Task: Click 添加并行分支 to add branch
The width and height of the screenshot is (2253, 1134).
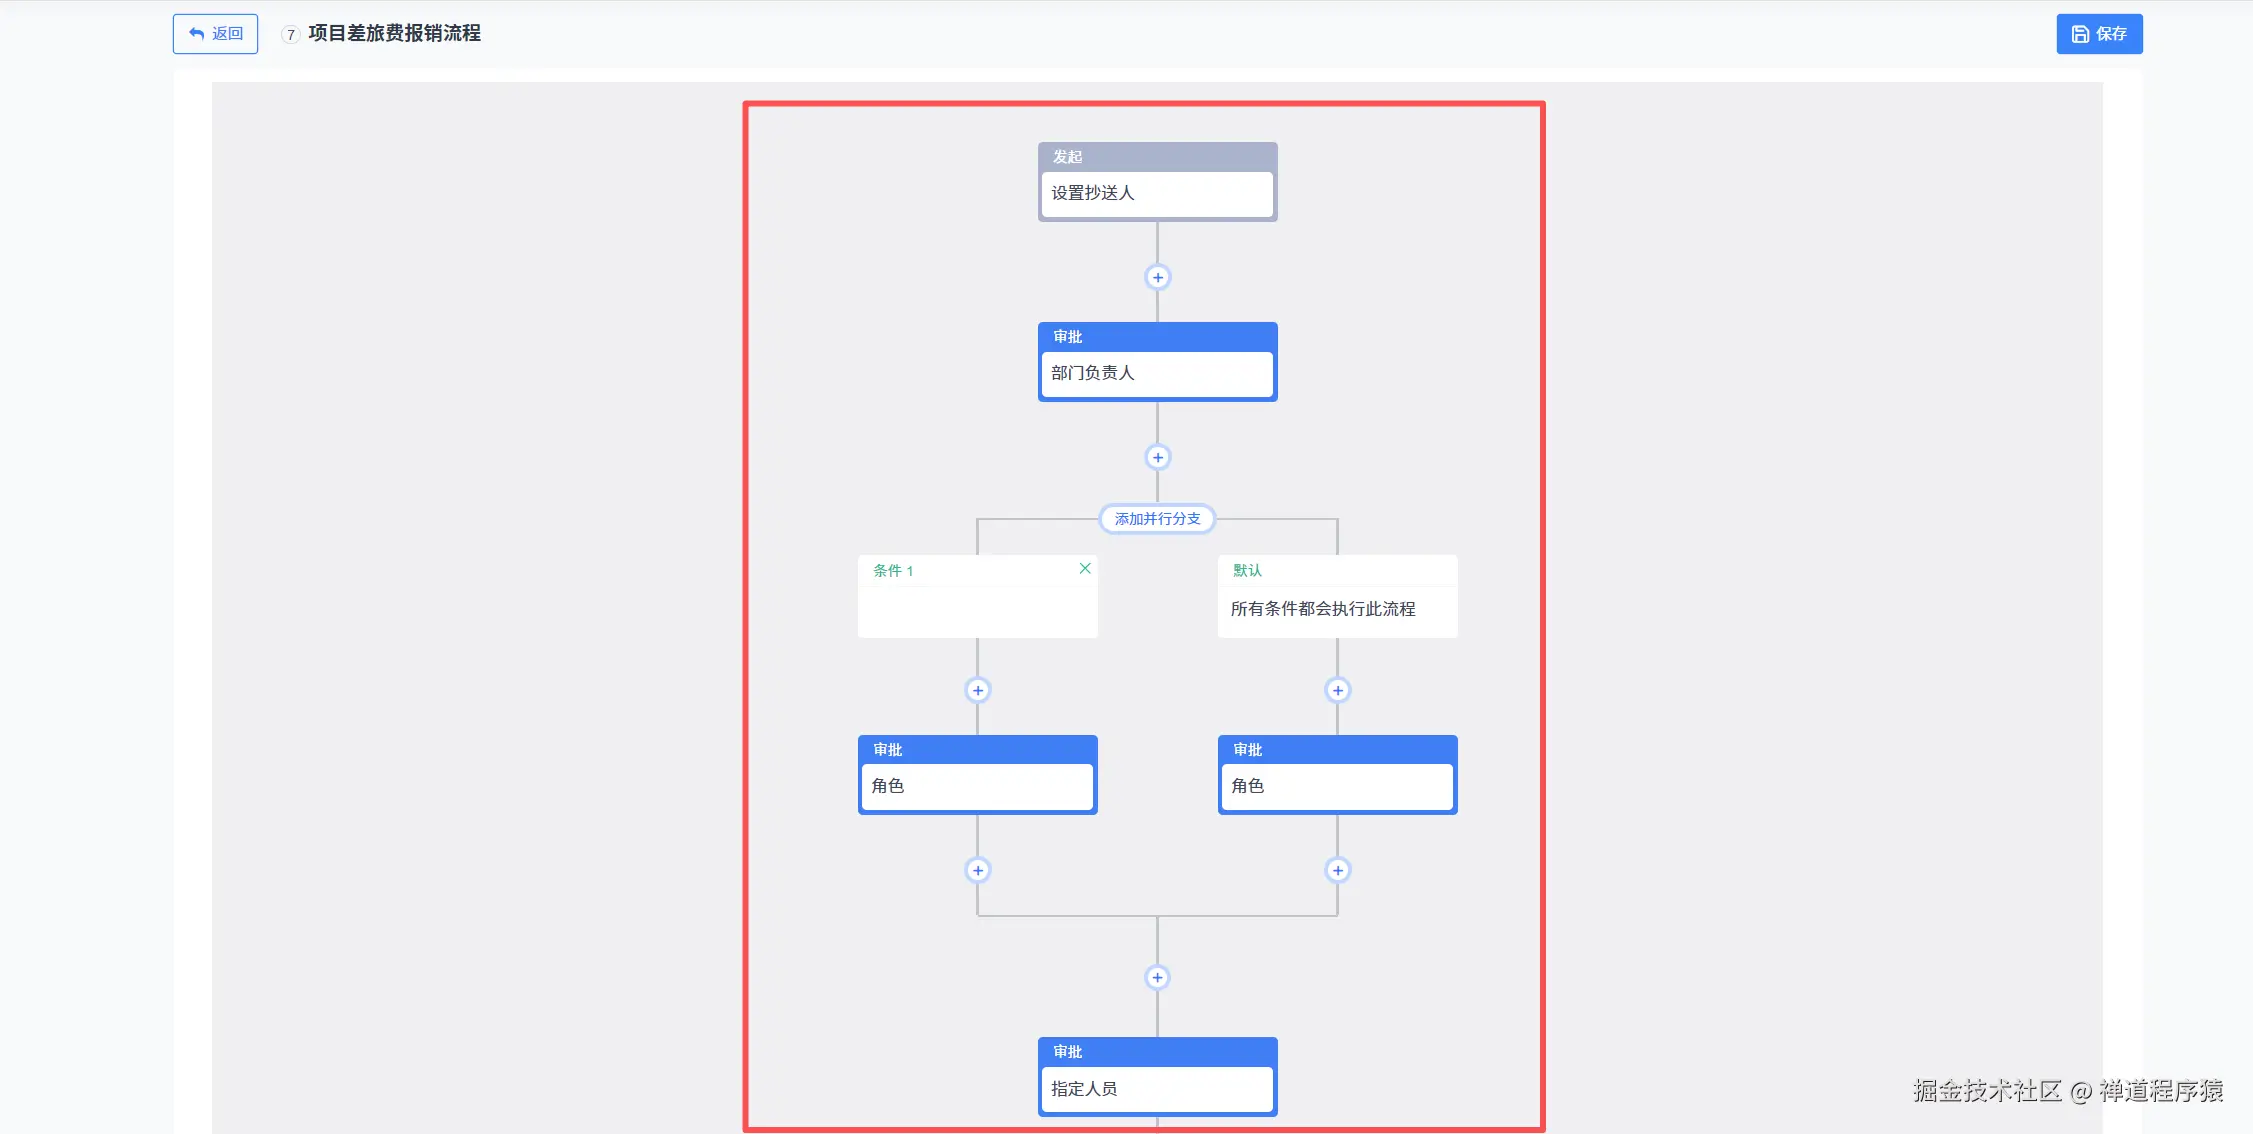Action: (1157, 519)
